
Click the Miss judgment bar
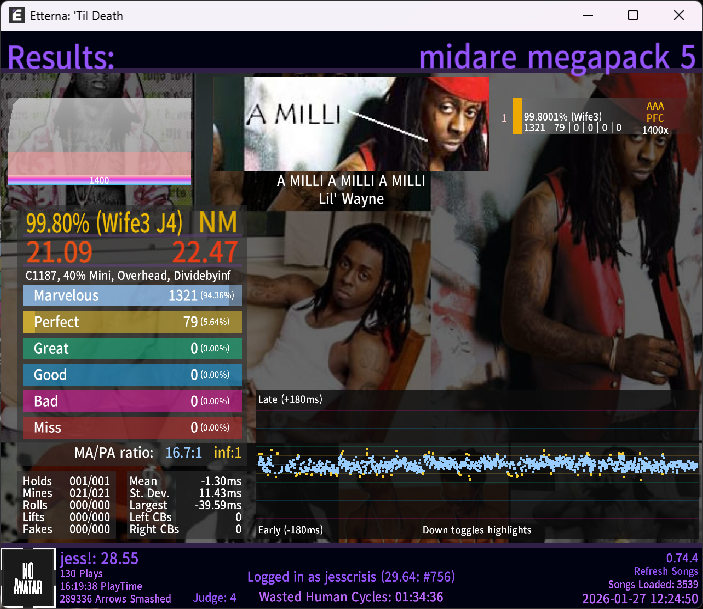(x=132, y=428)
